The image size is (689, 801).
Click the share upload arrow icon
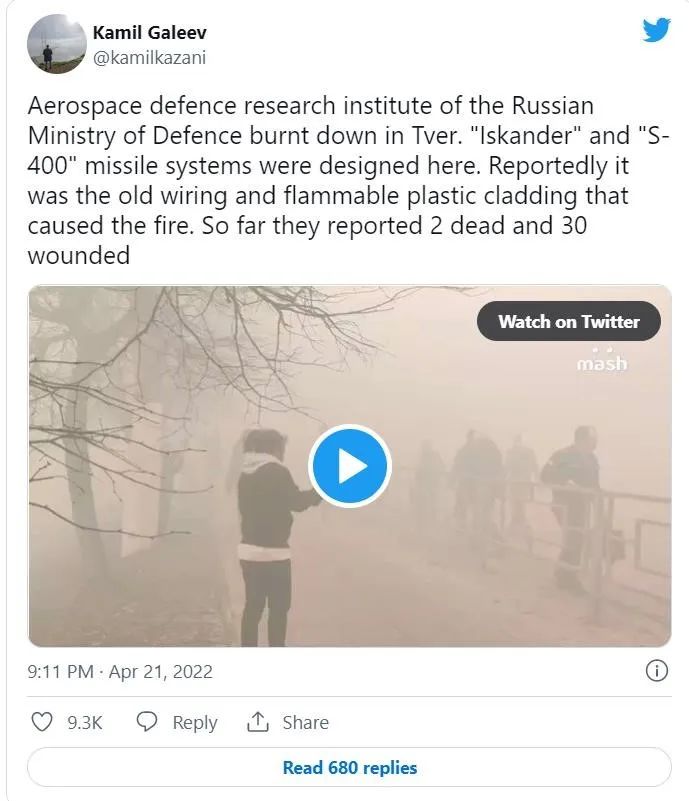point(258,722)
